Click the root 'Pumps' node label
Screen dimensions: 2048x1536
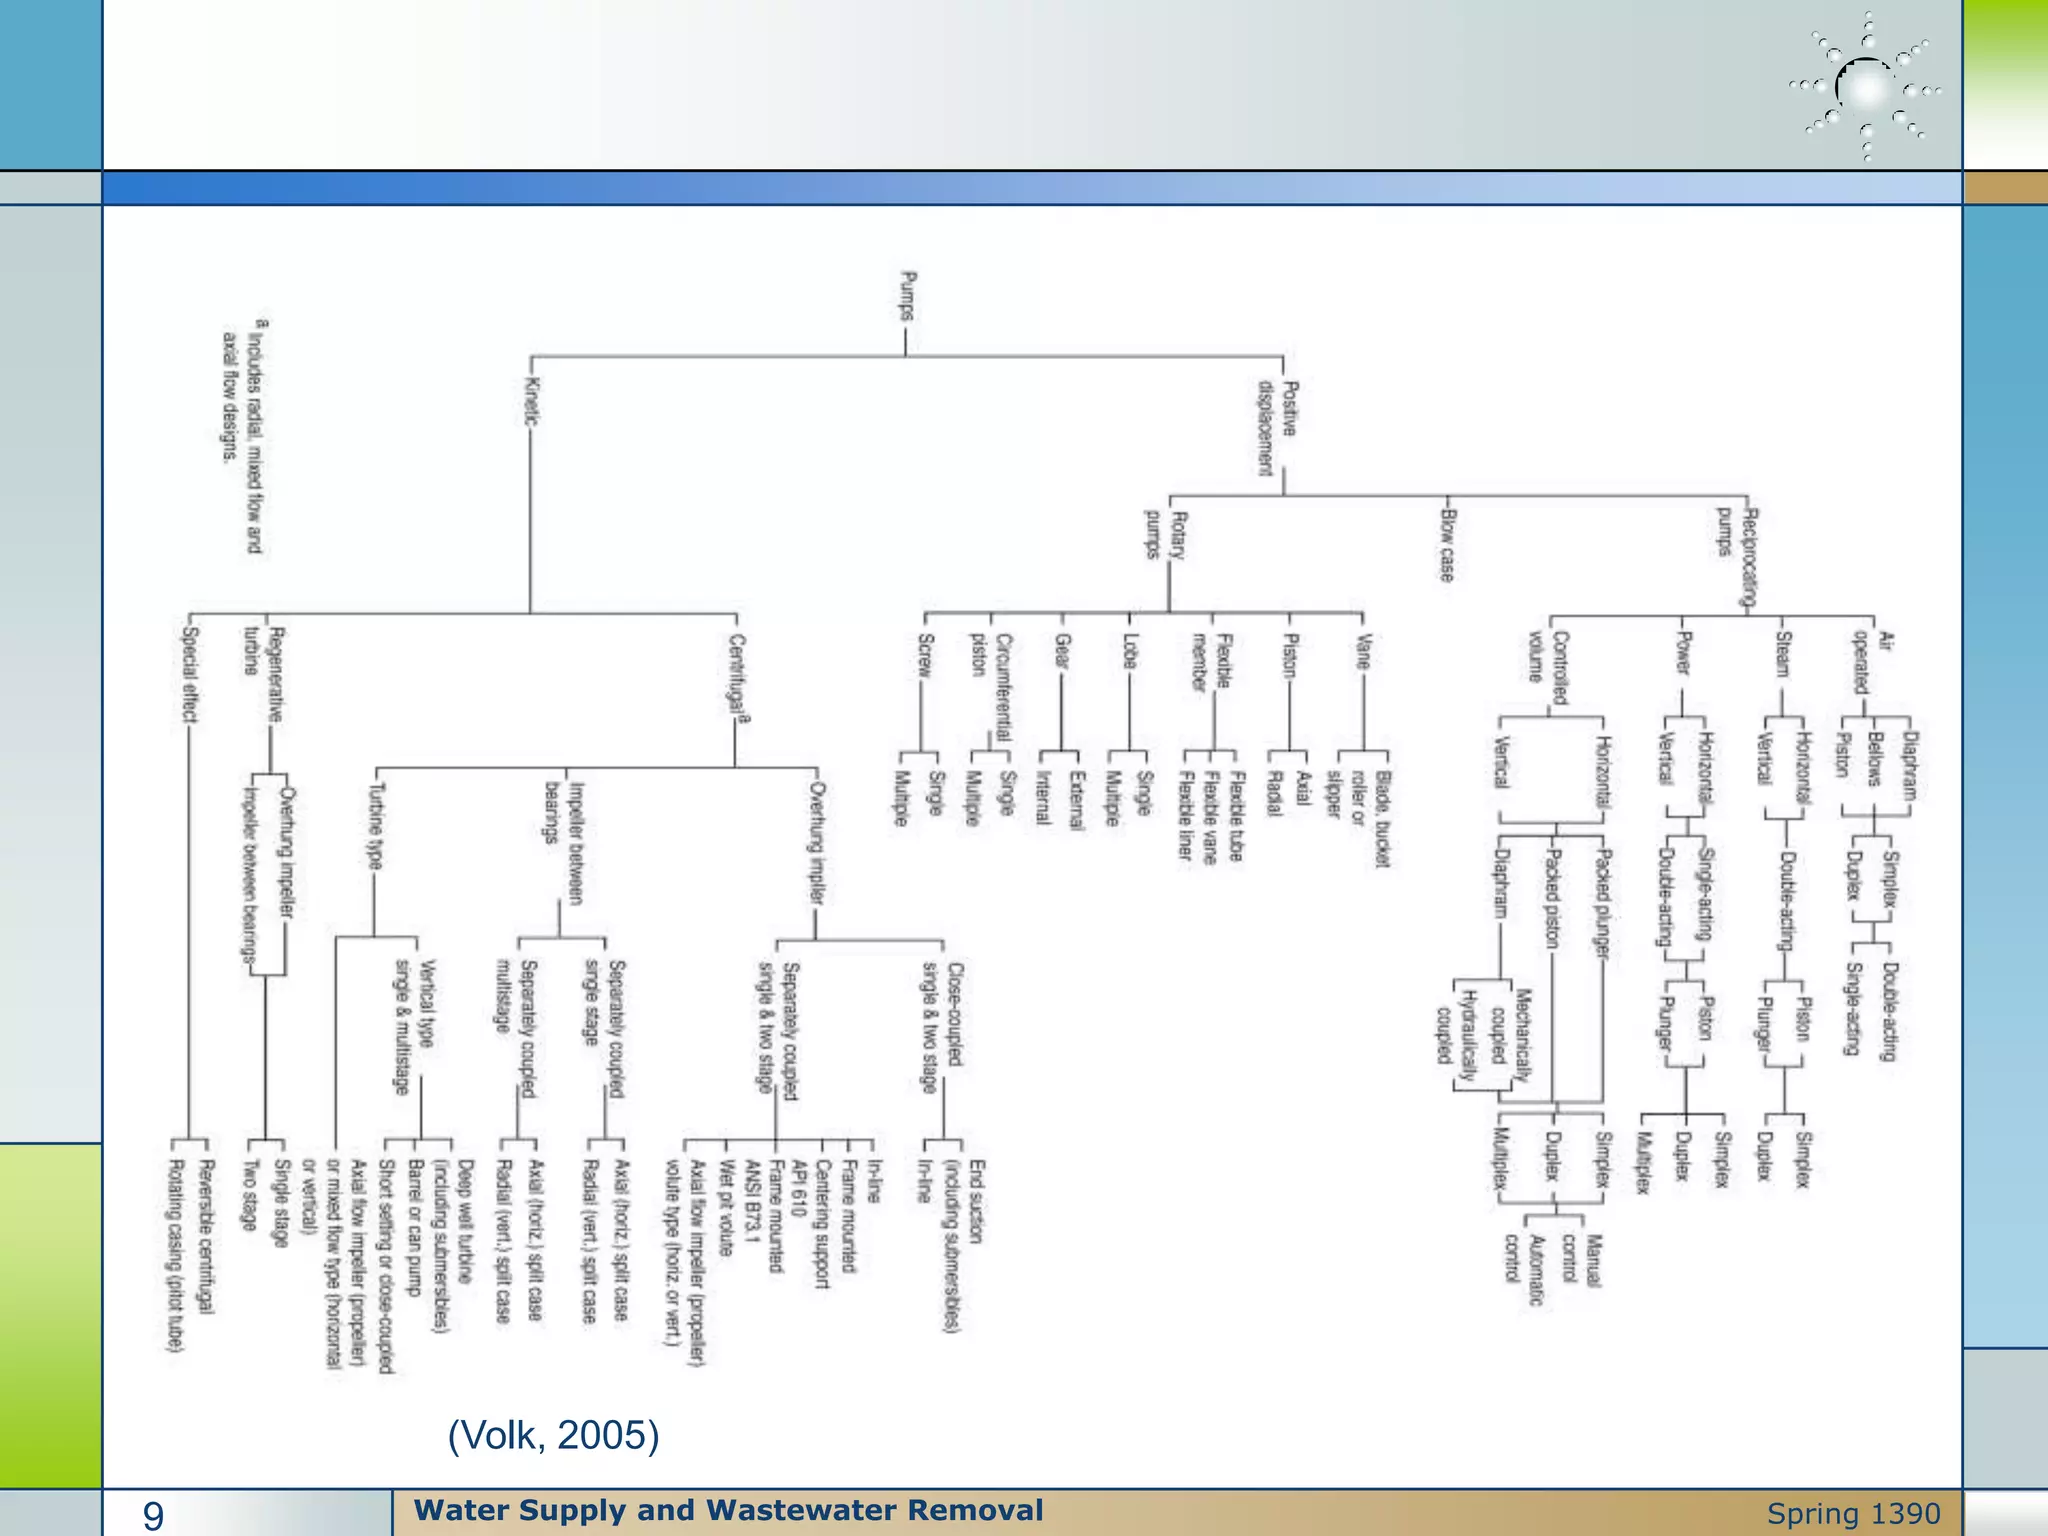point(907,296)
